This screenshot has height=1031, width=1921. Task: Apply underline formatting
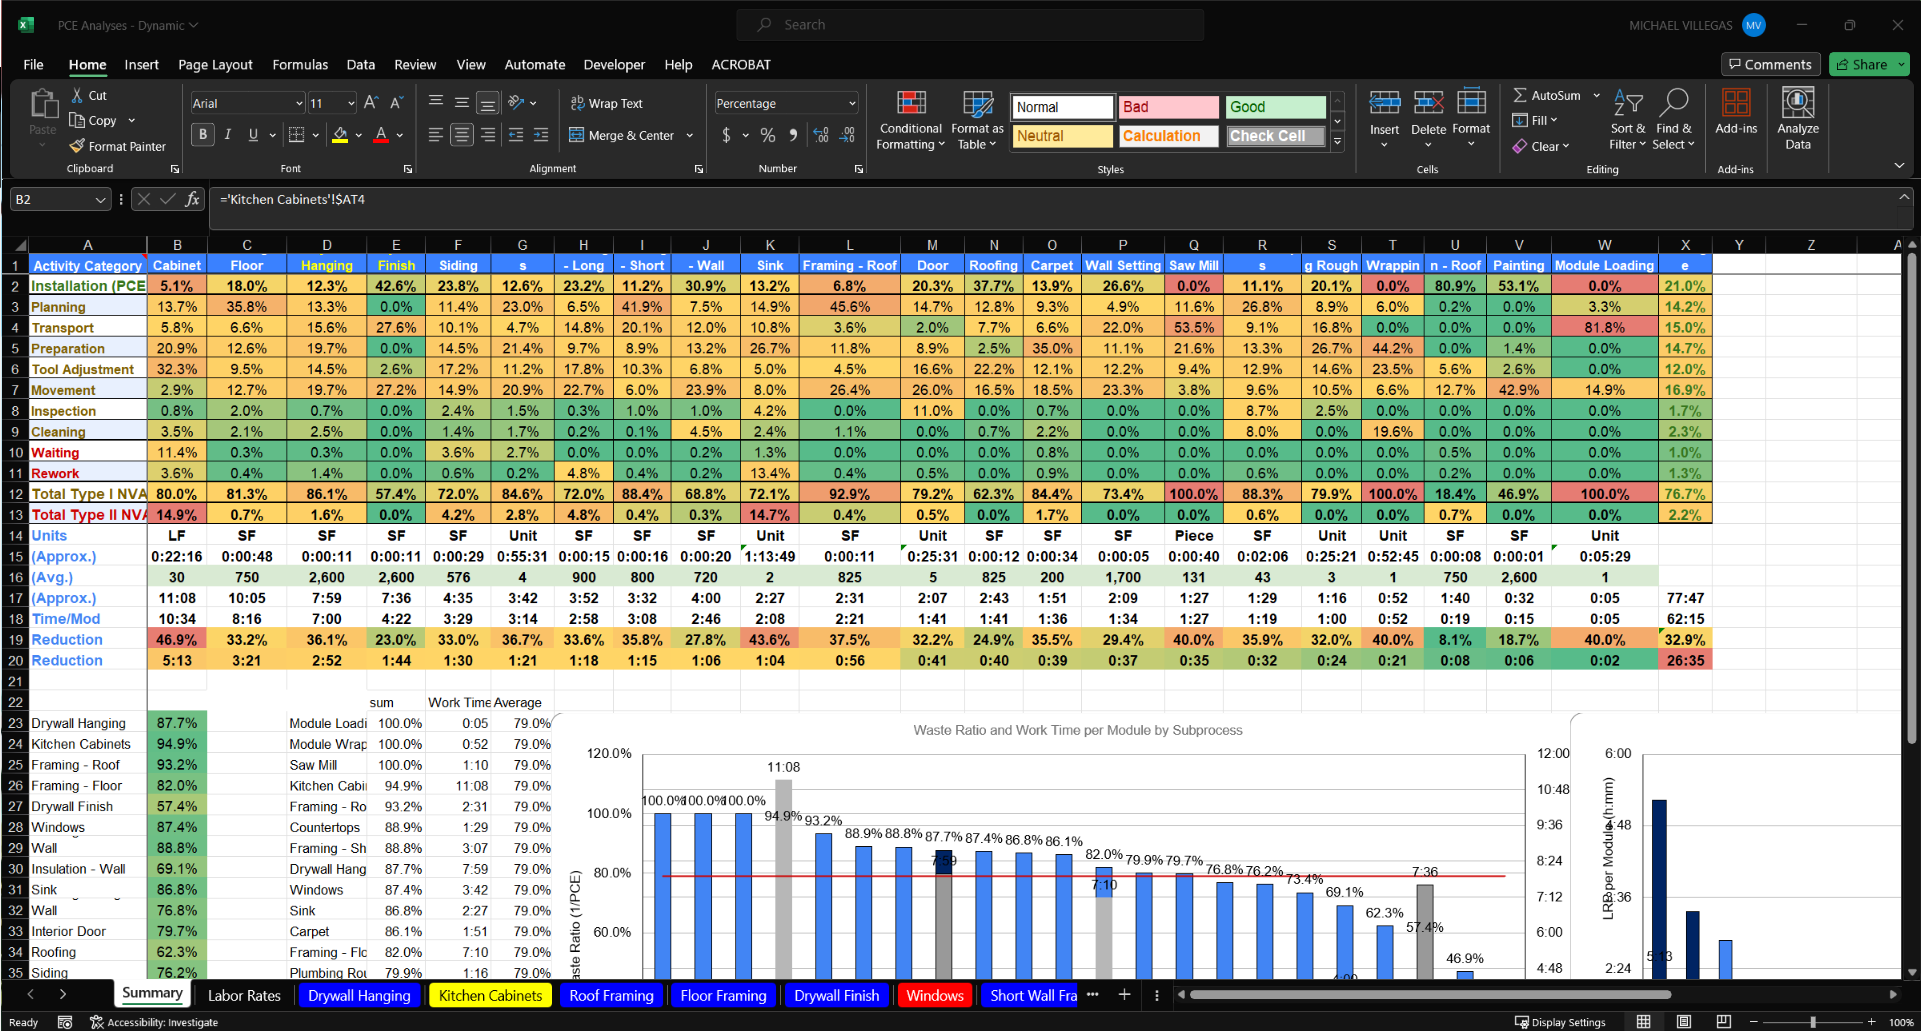(253, 135)
